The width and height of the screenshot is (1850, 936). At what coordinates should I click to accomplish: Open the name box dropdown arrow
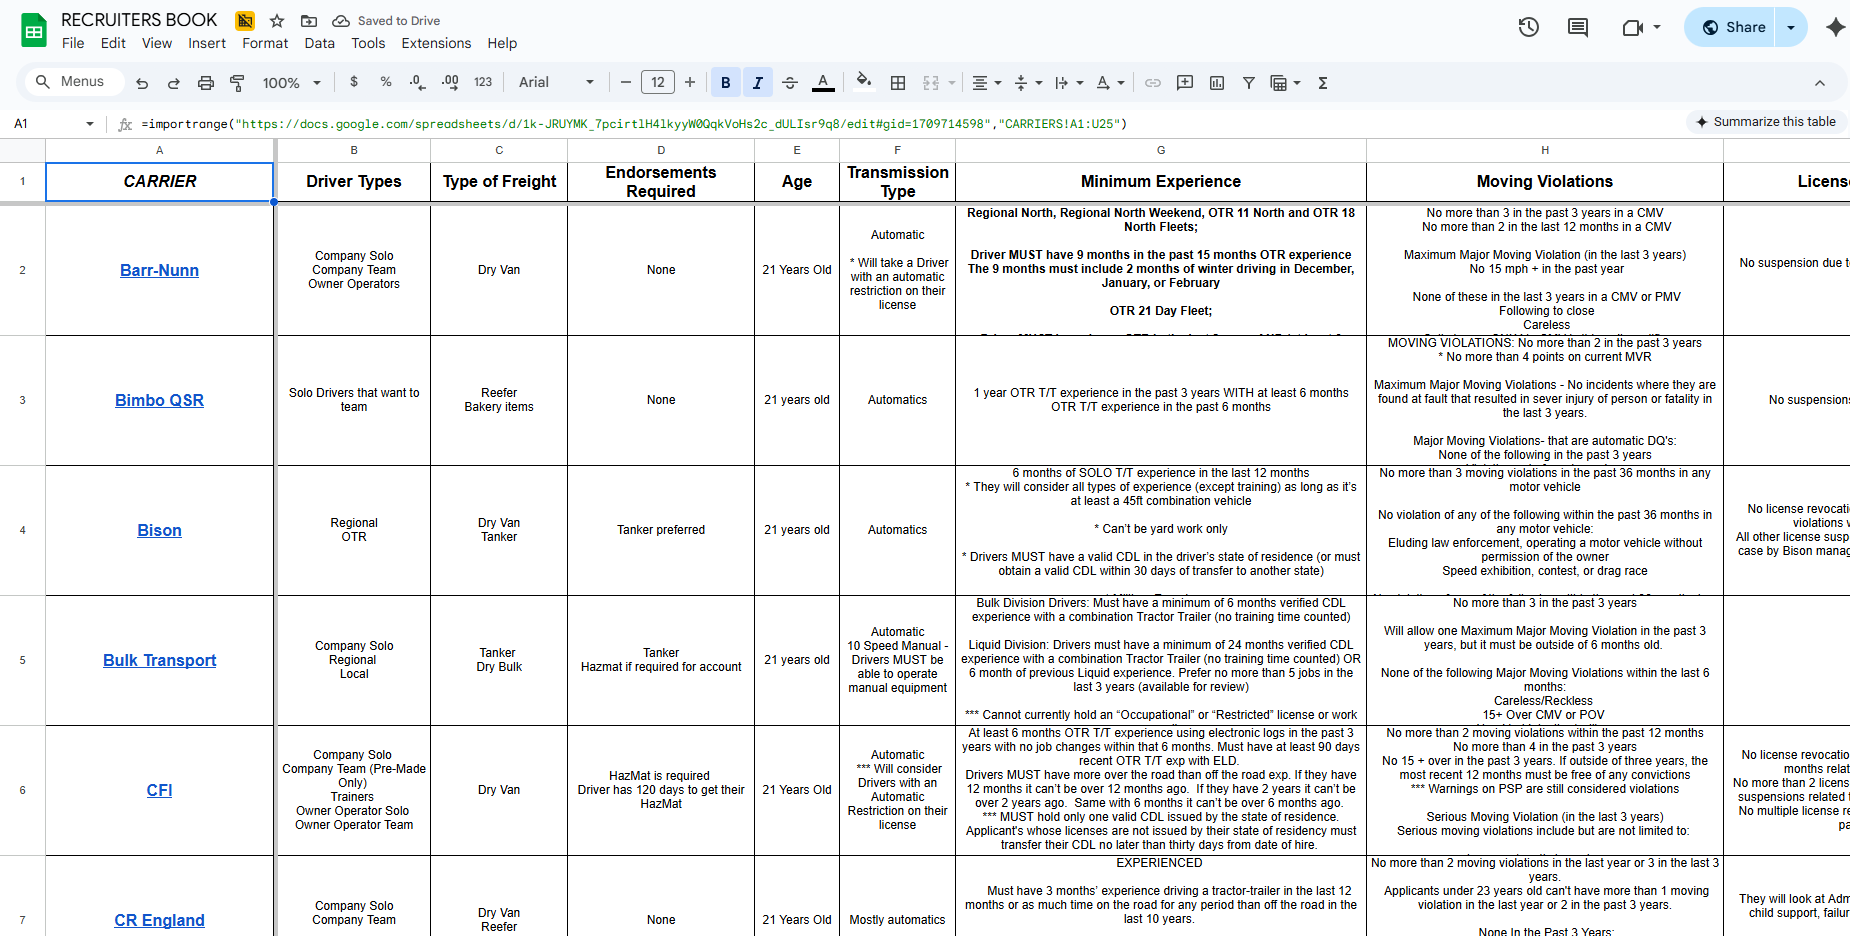coord(90,124)
